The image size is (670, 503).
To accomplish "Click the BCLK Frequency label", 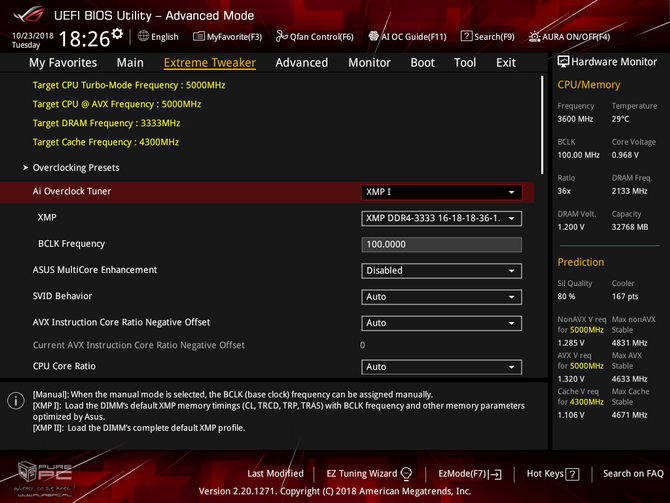I will 71,244.
